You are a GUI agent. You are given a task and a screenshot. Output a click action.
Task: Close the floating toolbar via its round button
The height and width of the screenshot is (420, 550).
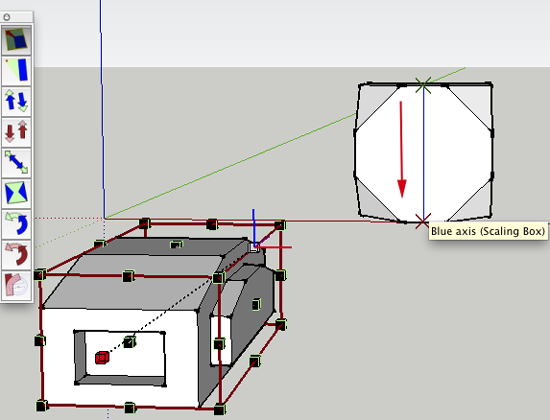pyautogui.click(x=7, y=17)
